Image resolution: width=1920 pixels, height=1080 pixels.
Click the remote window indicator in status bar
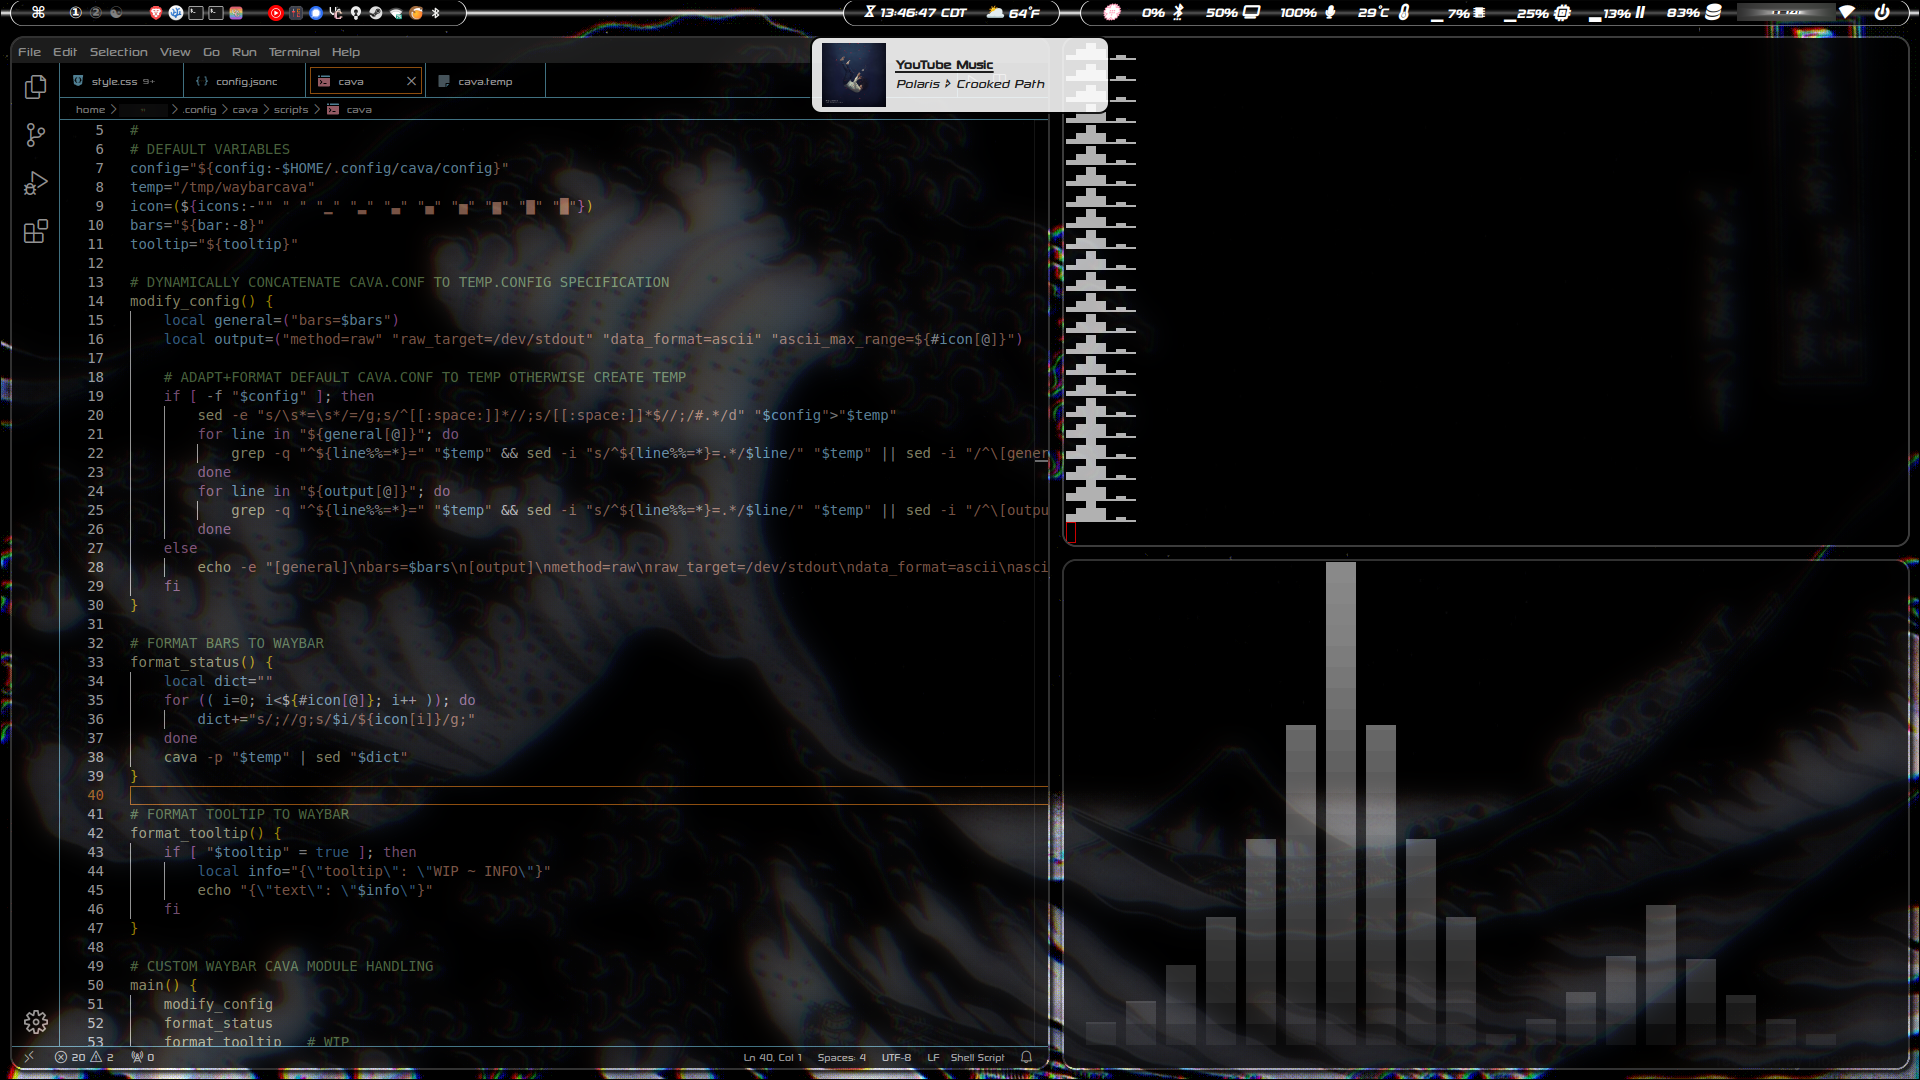pos(29,1057)
